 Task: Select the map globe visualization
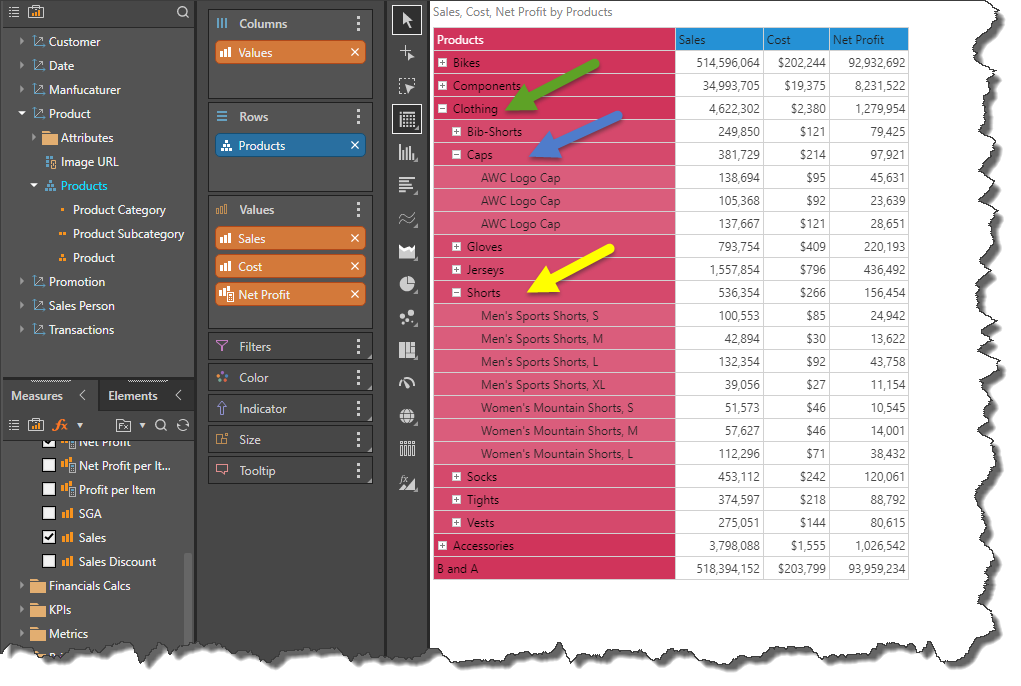pyautogui.click(x=406, y=415)
